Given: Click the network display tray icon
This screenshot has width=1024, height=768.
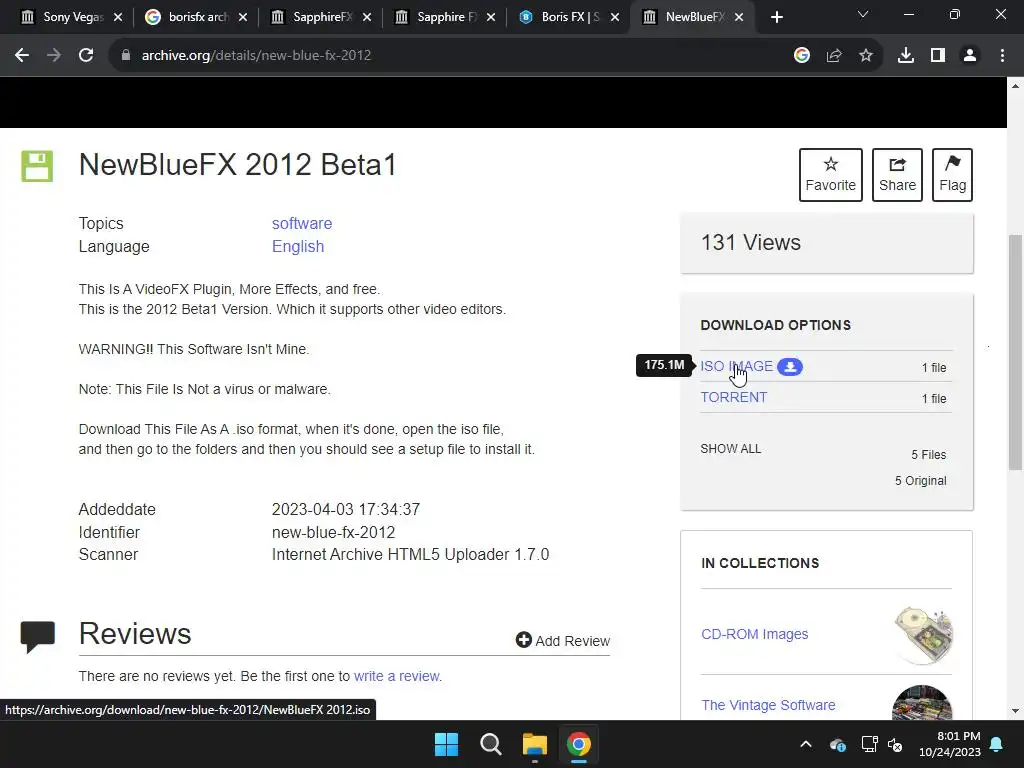Looking at the screenshot, I should [869, 744].
